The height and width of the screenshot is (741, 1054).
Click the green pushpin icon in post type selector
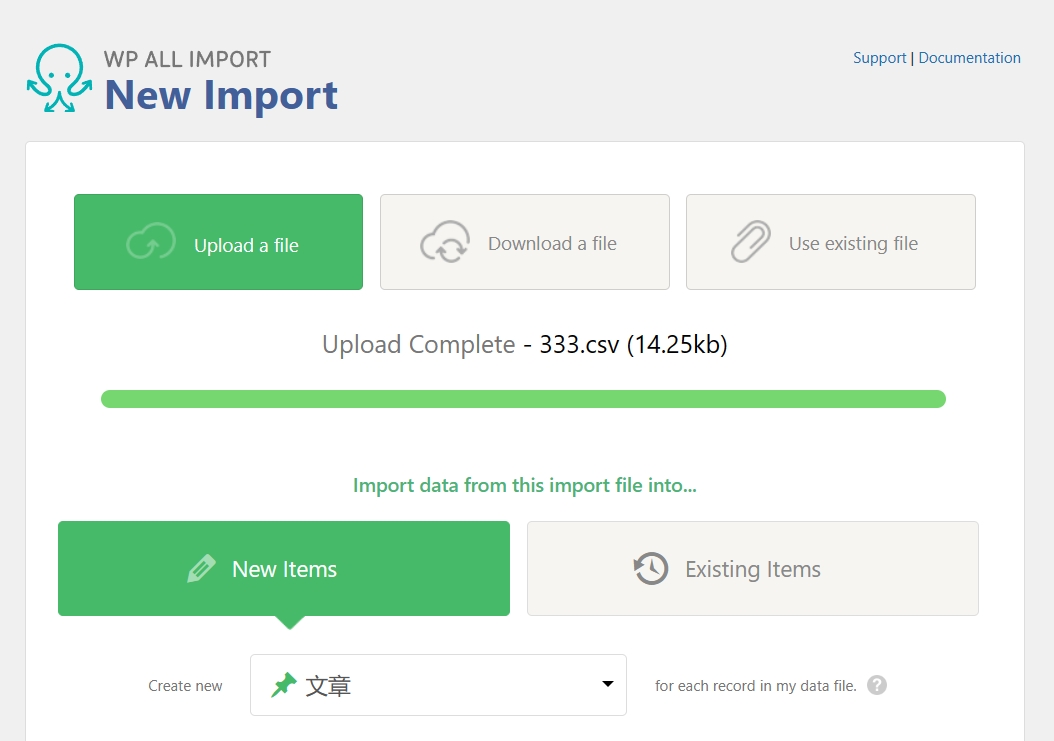pos(284,685)
